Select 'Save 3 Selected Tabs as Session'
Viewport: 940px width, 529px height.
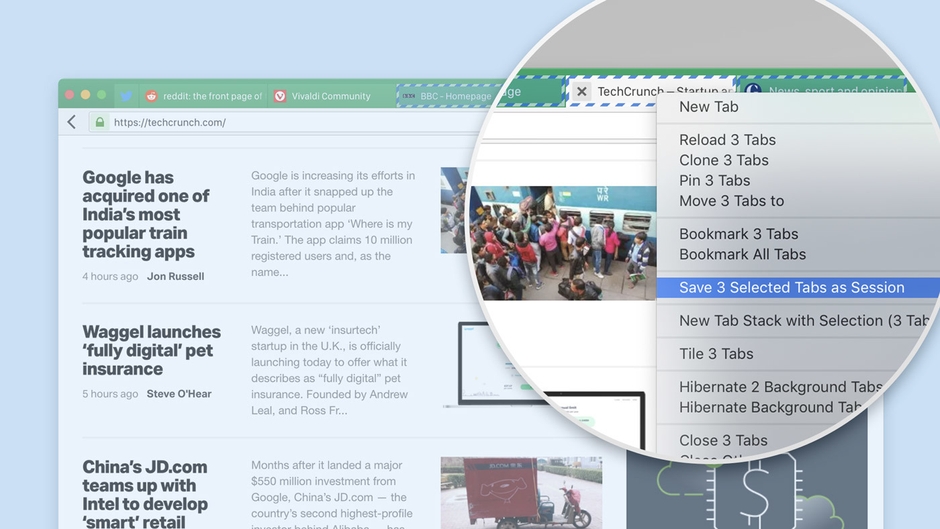[791, 287]
